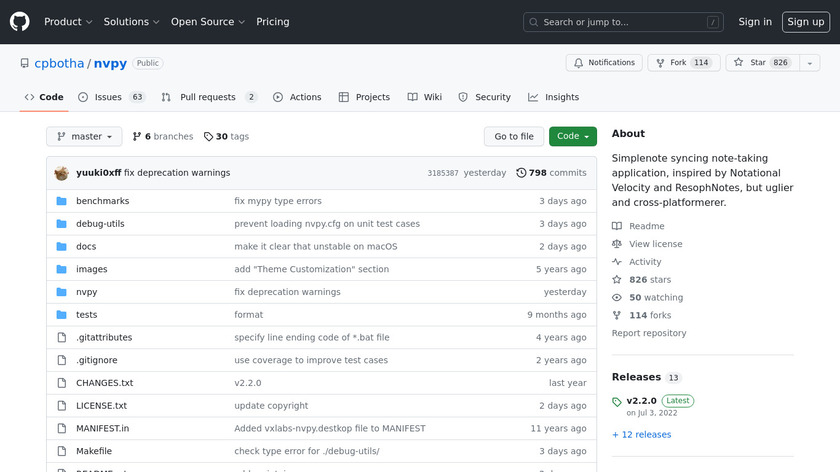Star the nvpy repository
Image resolution: width=840 pixels, height=472 pixels.
[750, 62]
